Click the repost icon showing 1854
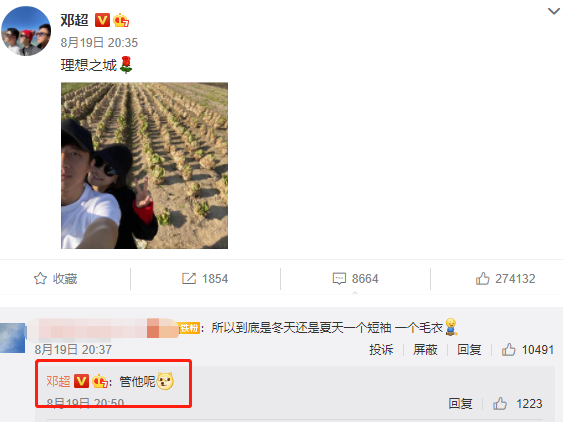 pos(205,279)
